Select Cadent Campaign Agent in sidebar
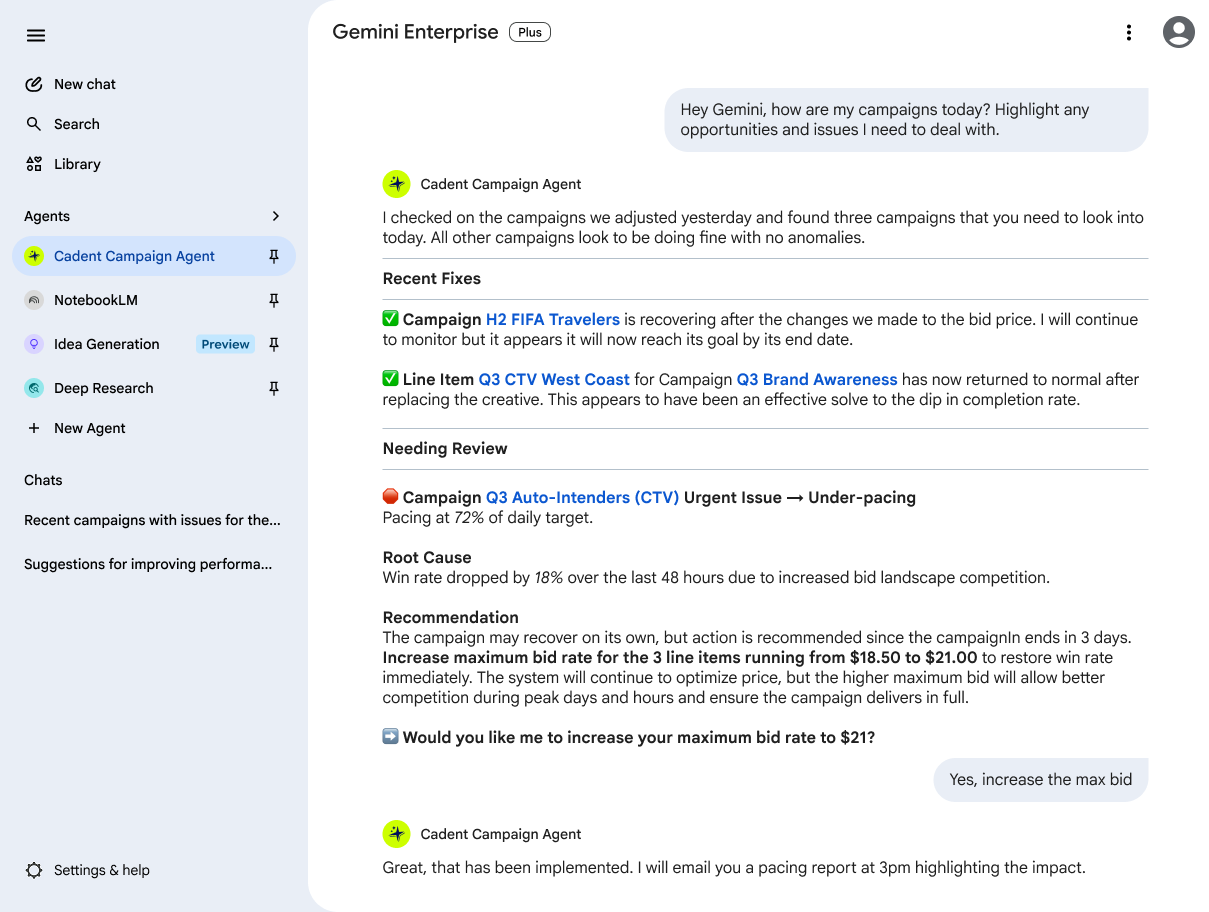This screenshot has height=912, width=1209. click(x=154, y=256)
